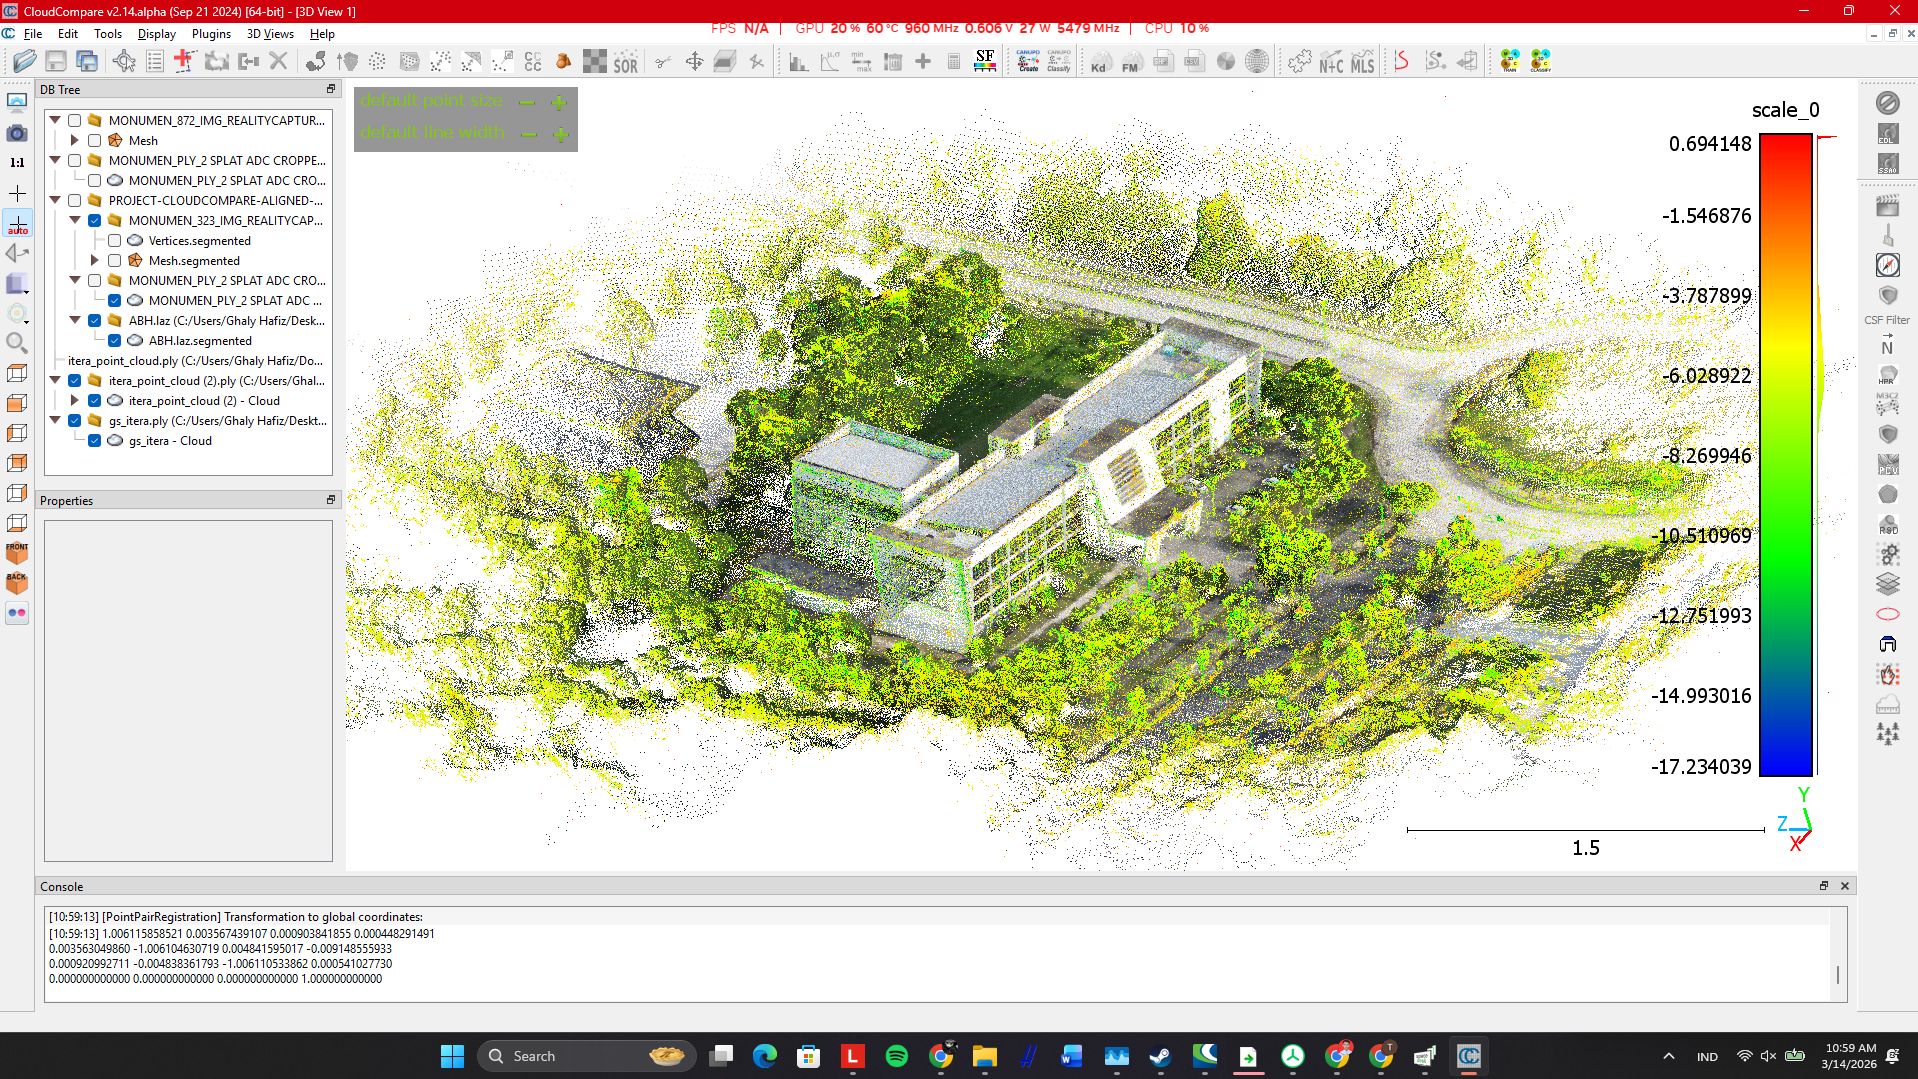1918x1079 pixels.
Task: Click the magnifier zoom icon in left sidebar
Action: tap(17, 343)
